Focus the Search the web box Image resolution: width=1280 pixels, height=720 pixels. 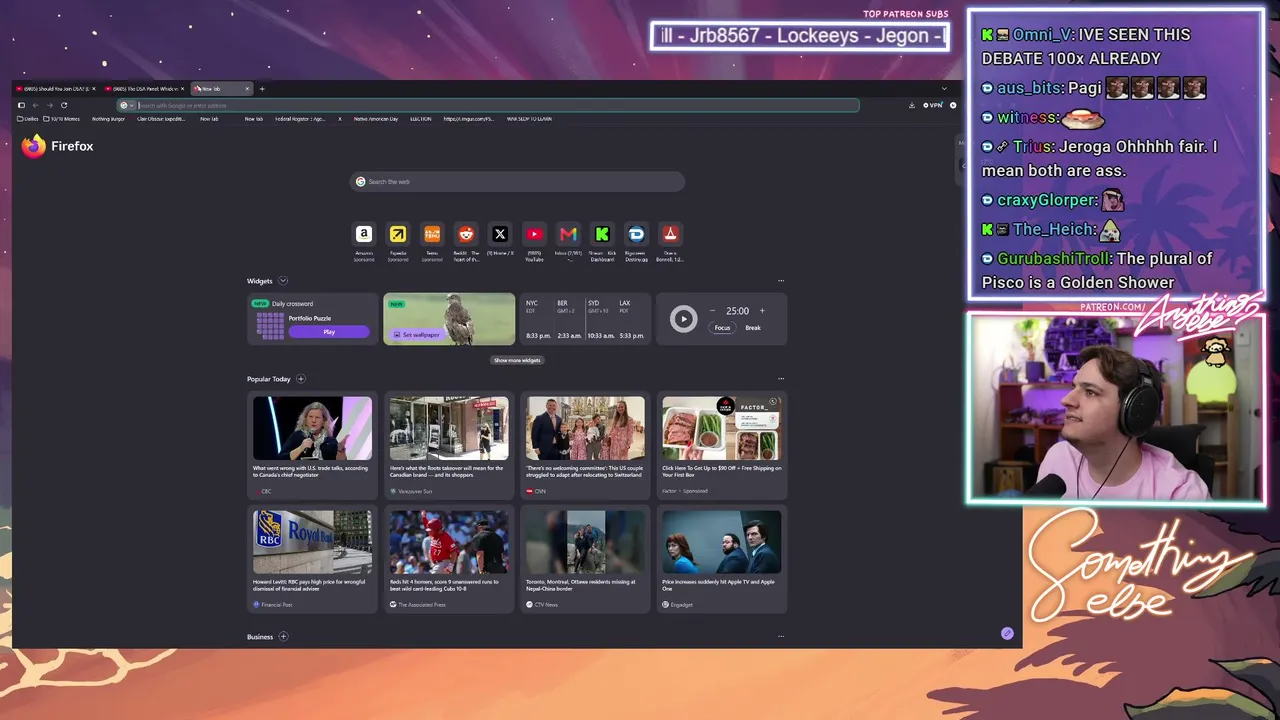(517, 182)
